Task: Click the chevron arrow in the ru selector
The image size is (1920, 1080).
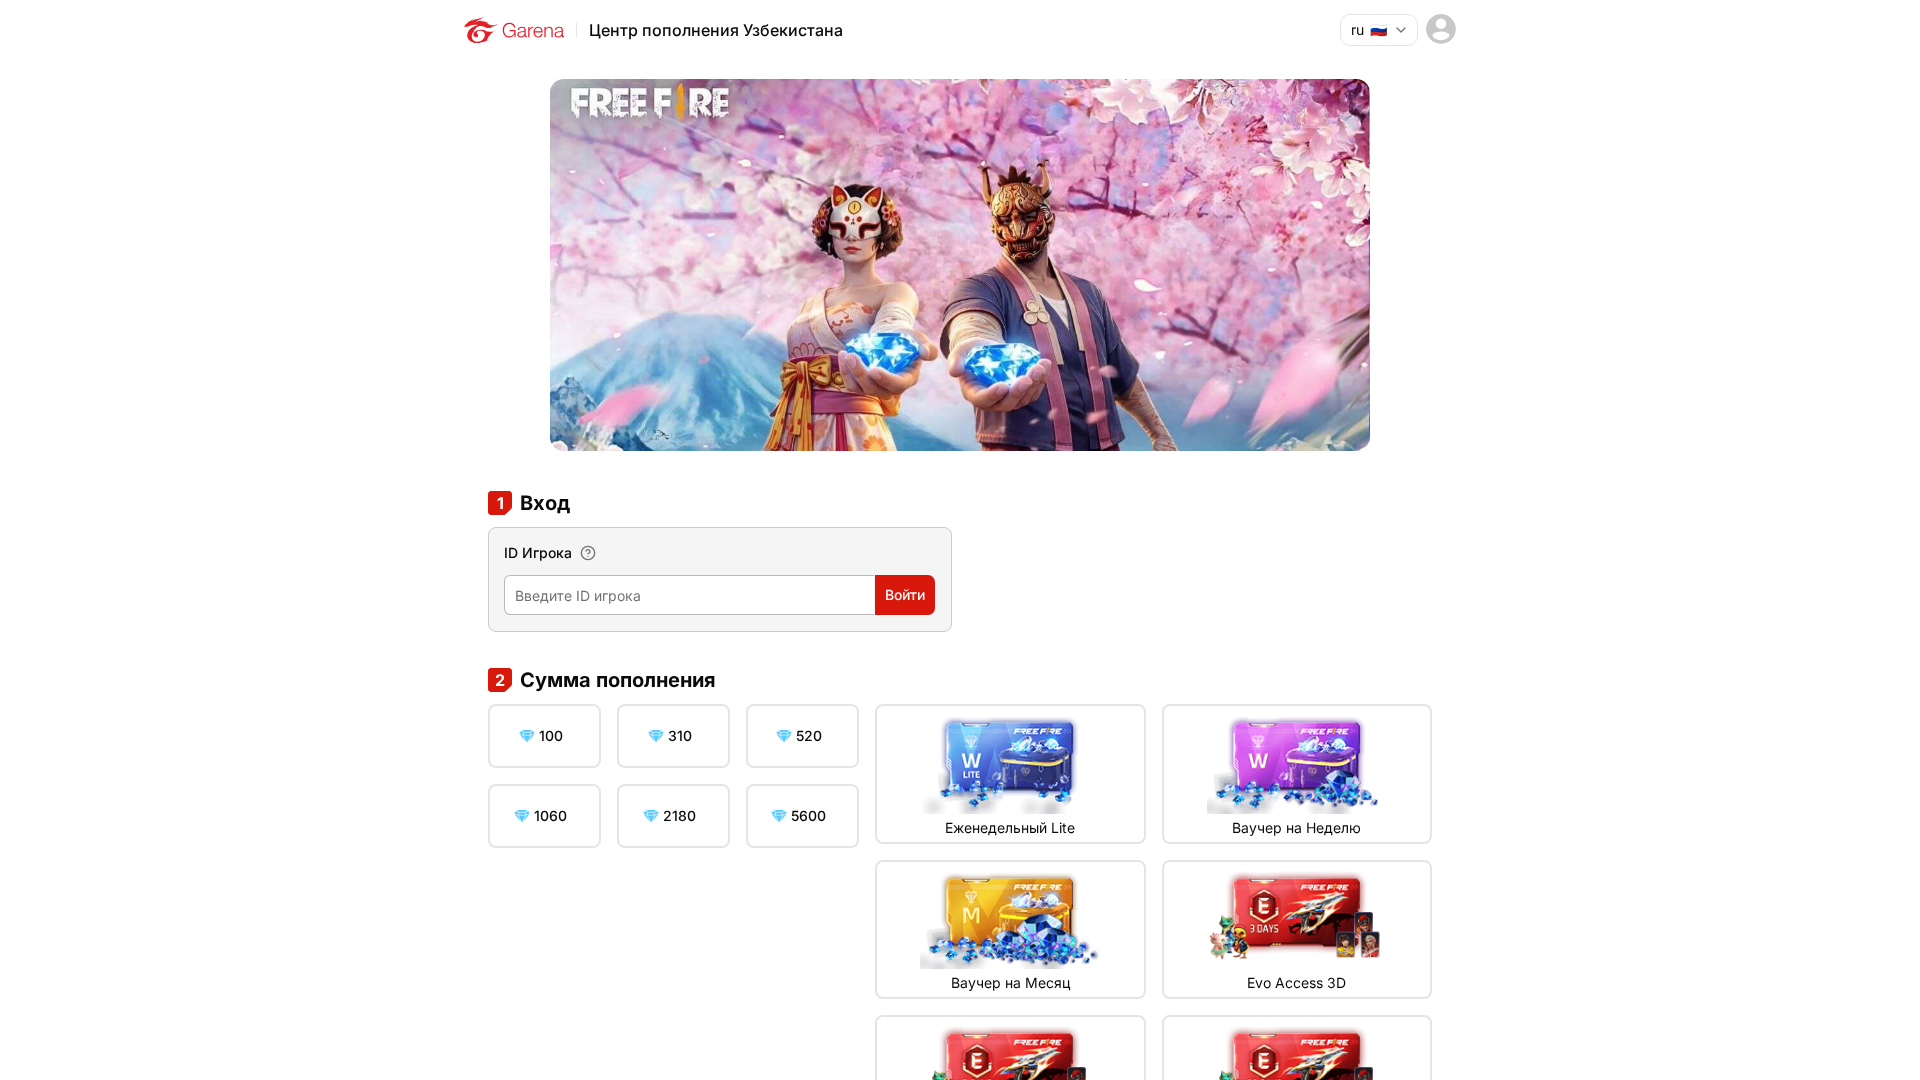Action: (1401, 30)
